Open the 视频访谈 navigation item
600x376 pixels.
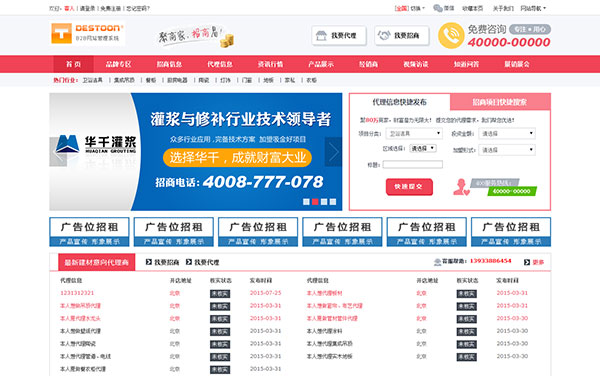tap(416, 64)
